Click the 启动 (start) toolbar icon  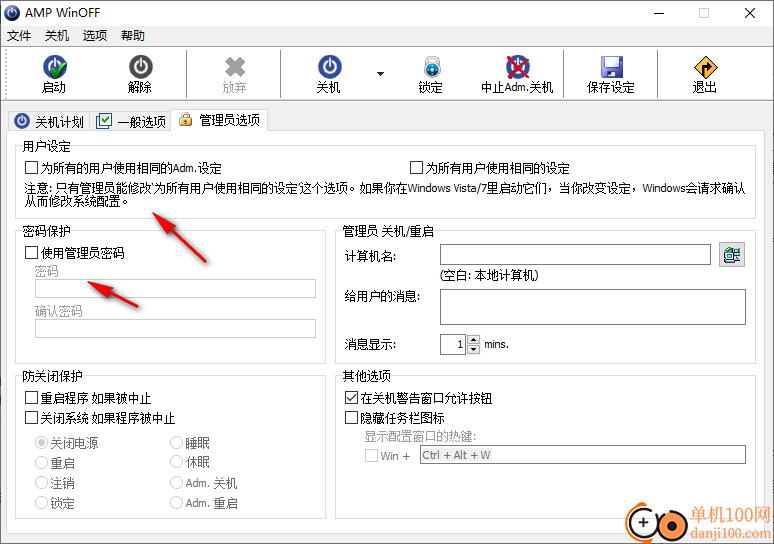55,68
